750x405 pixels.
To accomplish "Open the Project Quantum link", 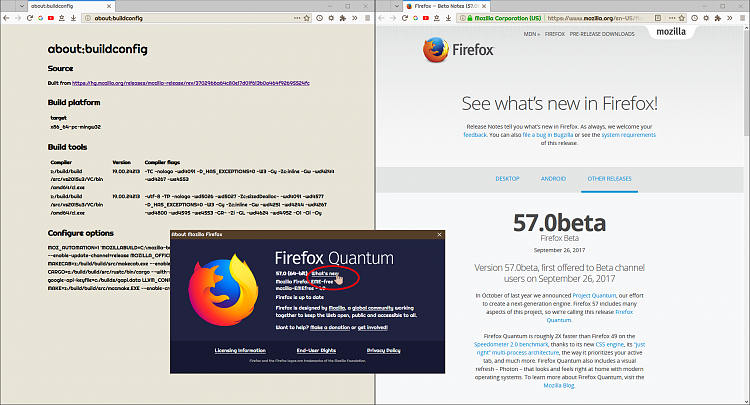I will point(594,296).
